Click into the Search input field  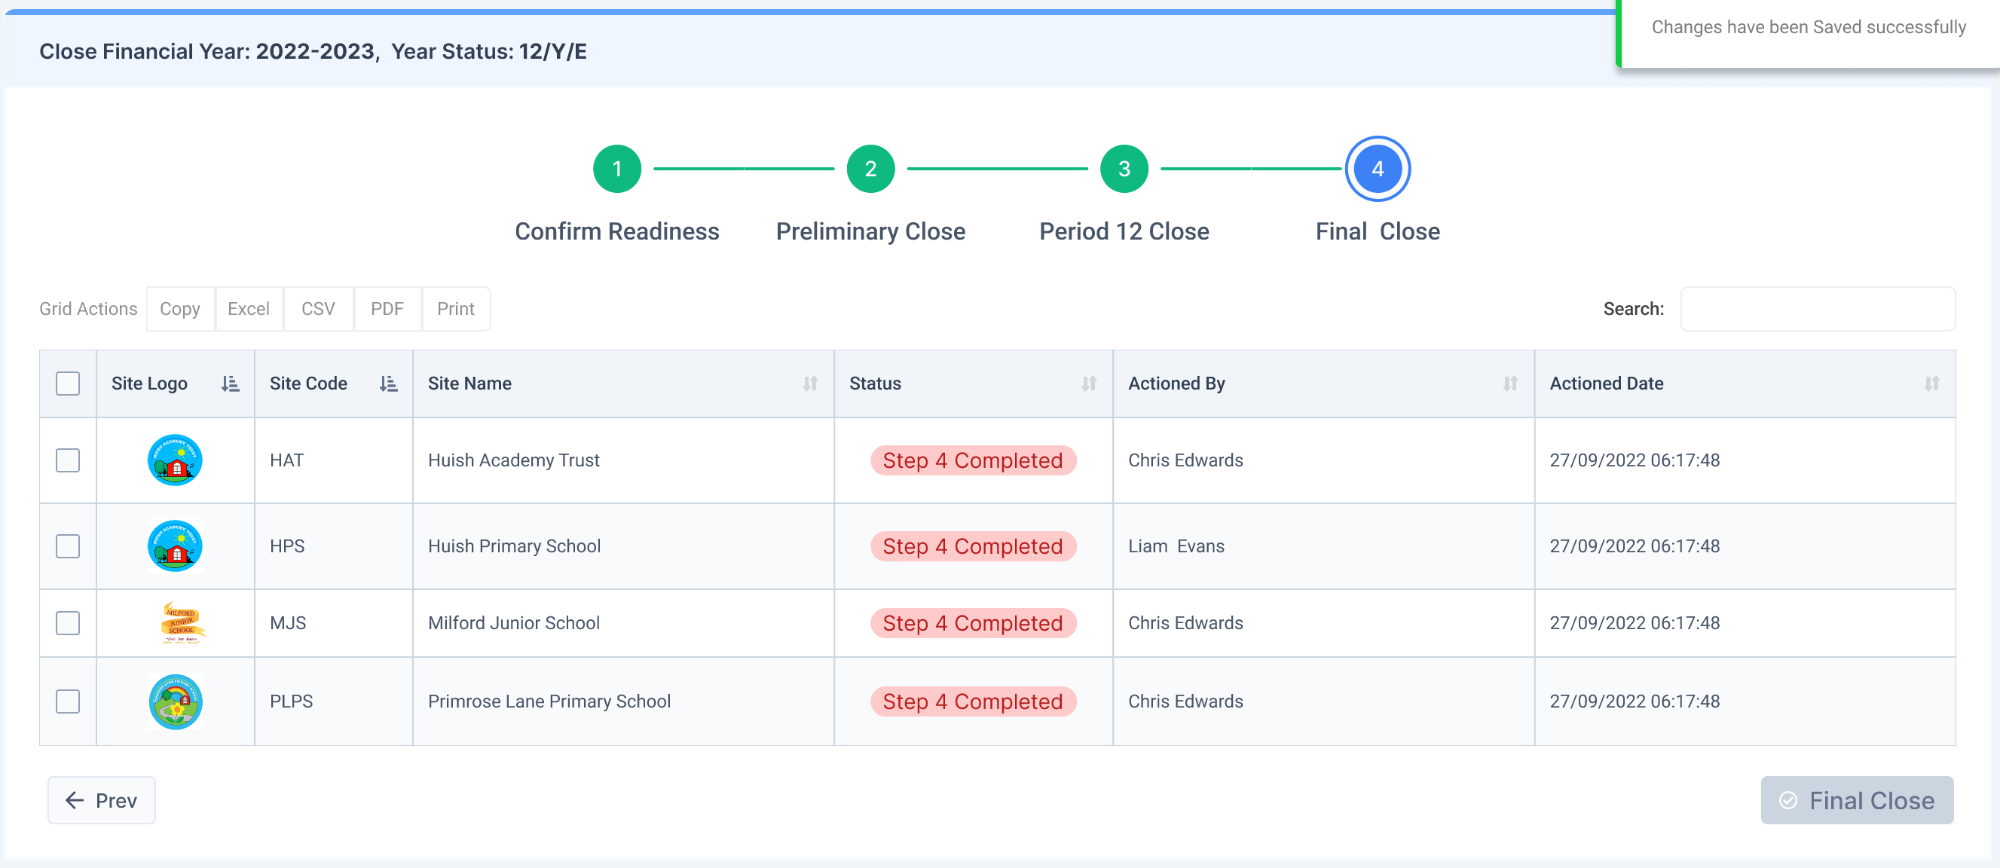pos(1817,309)
